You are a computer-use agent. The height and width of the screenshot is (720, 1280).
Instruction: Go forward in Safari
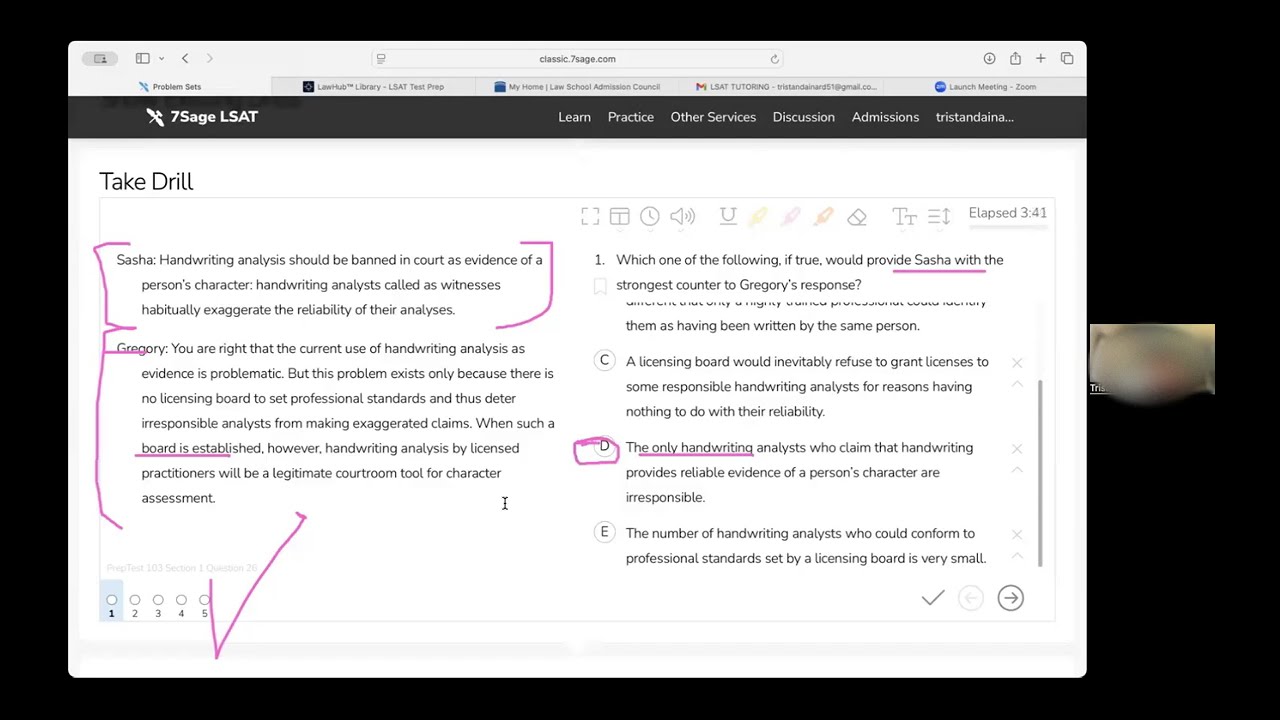209,59
